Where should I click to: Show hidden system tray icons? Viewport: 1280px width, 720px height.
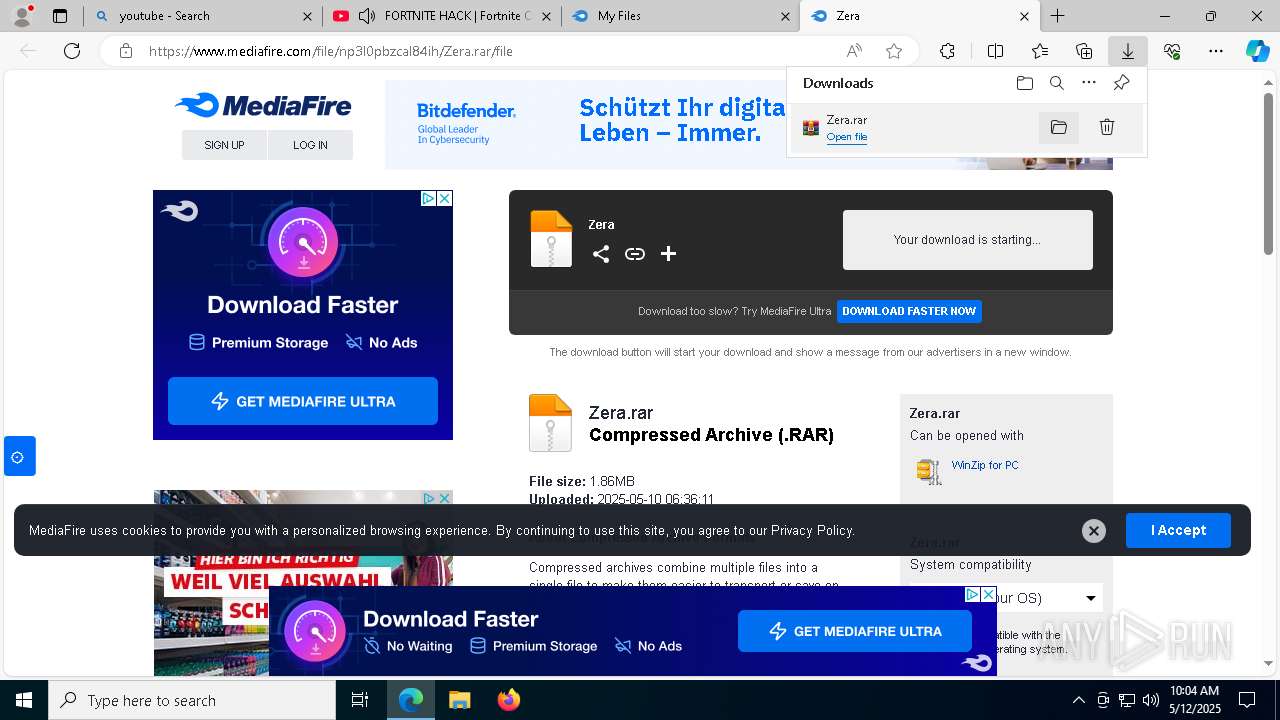pos(1078,700)
